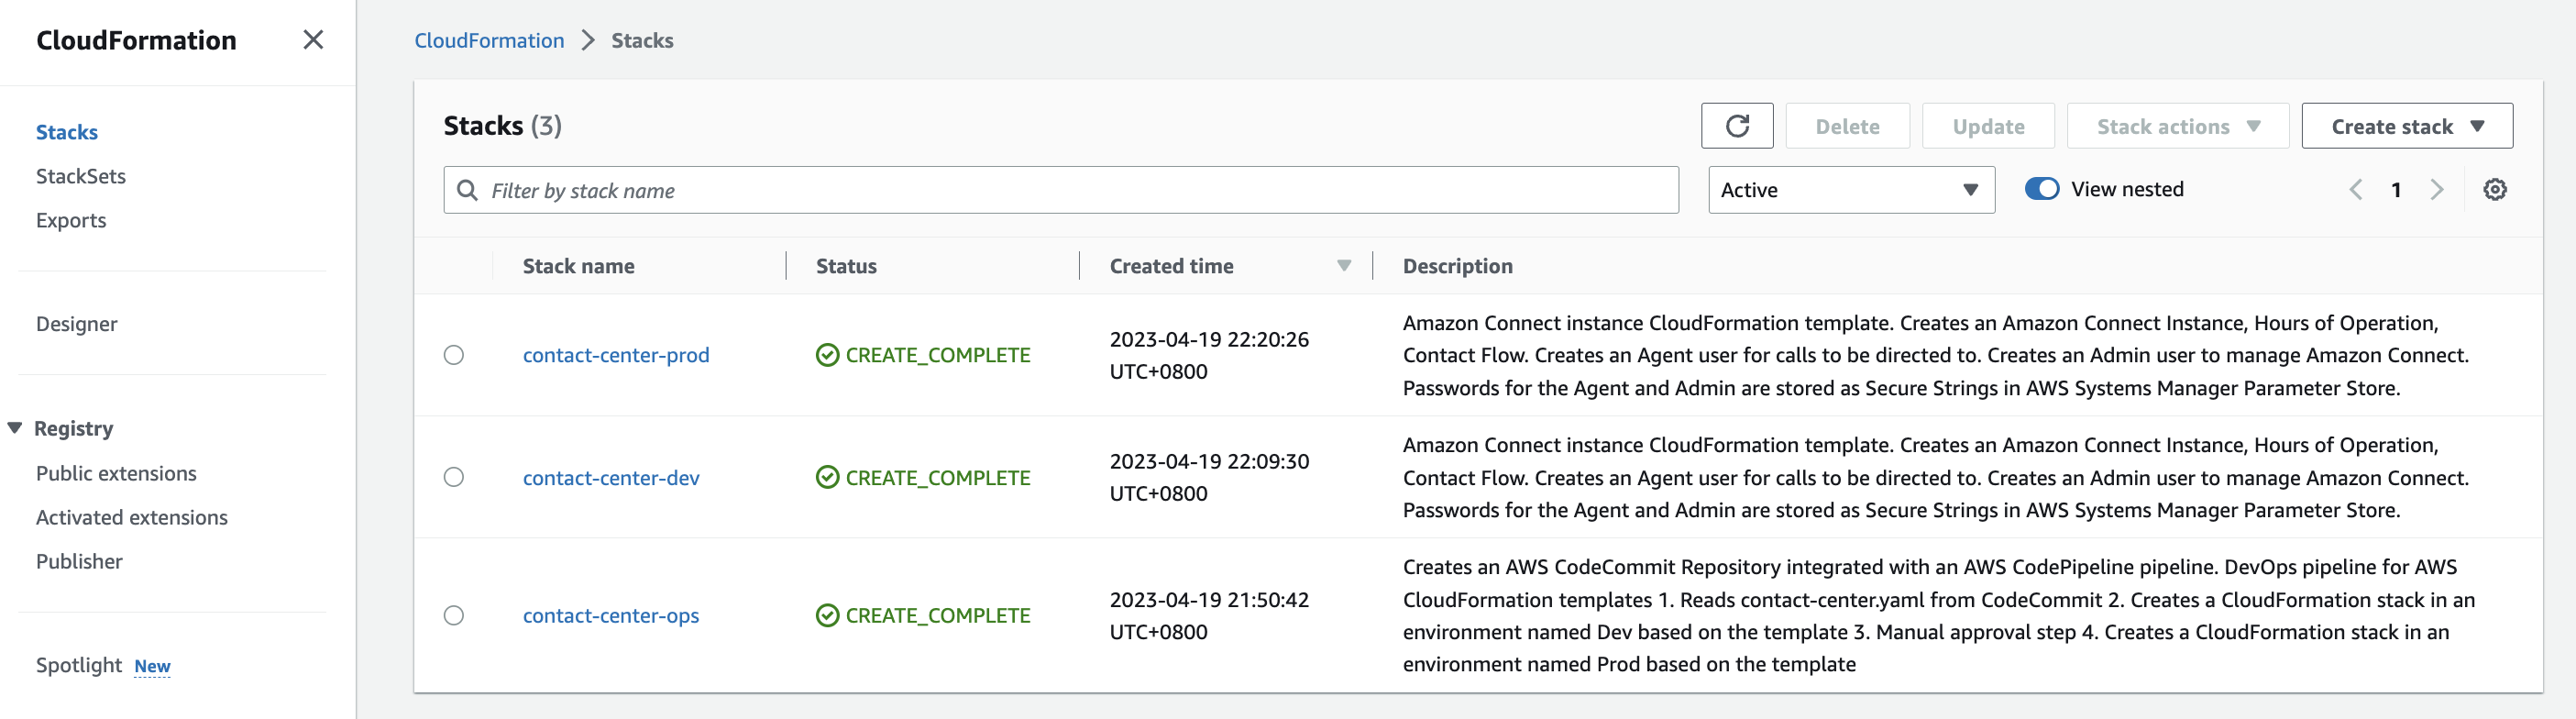The height and width of the screenshot is (719, 2576).
Task: Refresh the stacks list
Action: (x=1736, y=126)
